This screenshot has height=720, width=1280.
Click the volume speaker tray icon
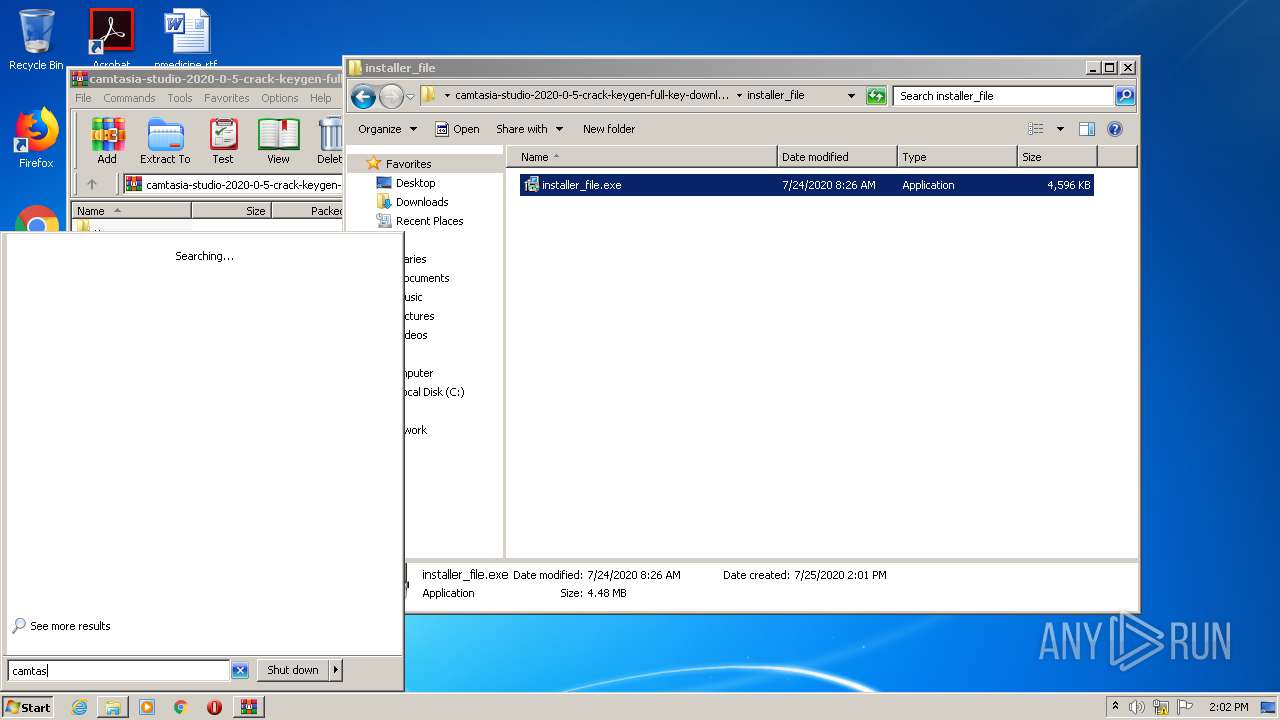[x=1137, y=707]
